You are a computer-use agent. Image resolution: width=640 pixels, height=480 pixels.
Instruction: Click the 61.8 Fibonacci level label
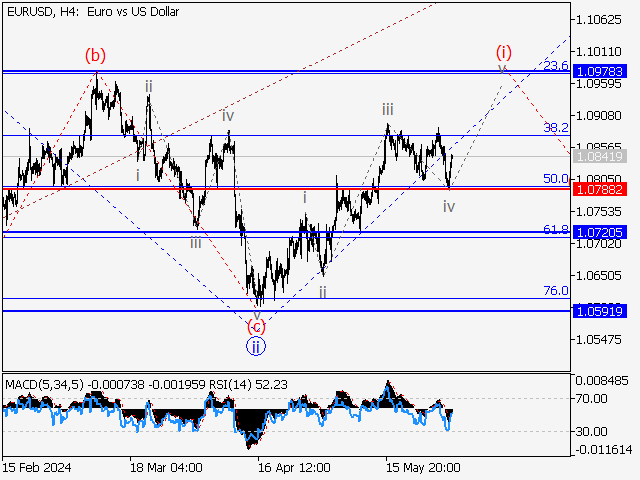pyautogui.click(x=556, y=229)
